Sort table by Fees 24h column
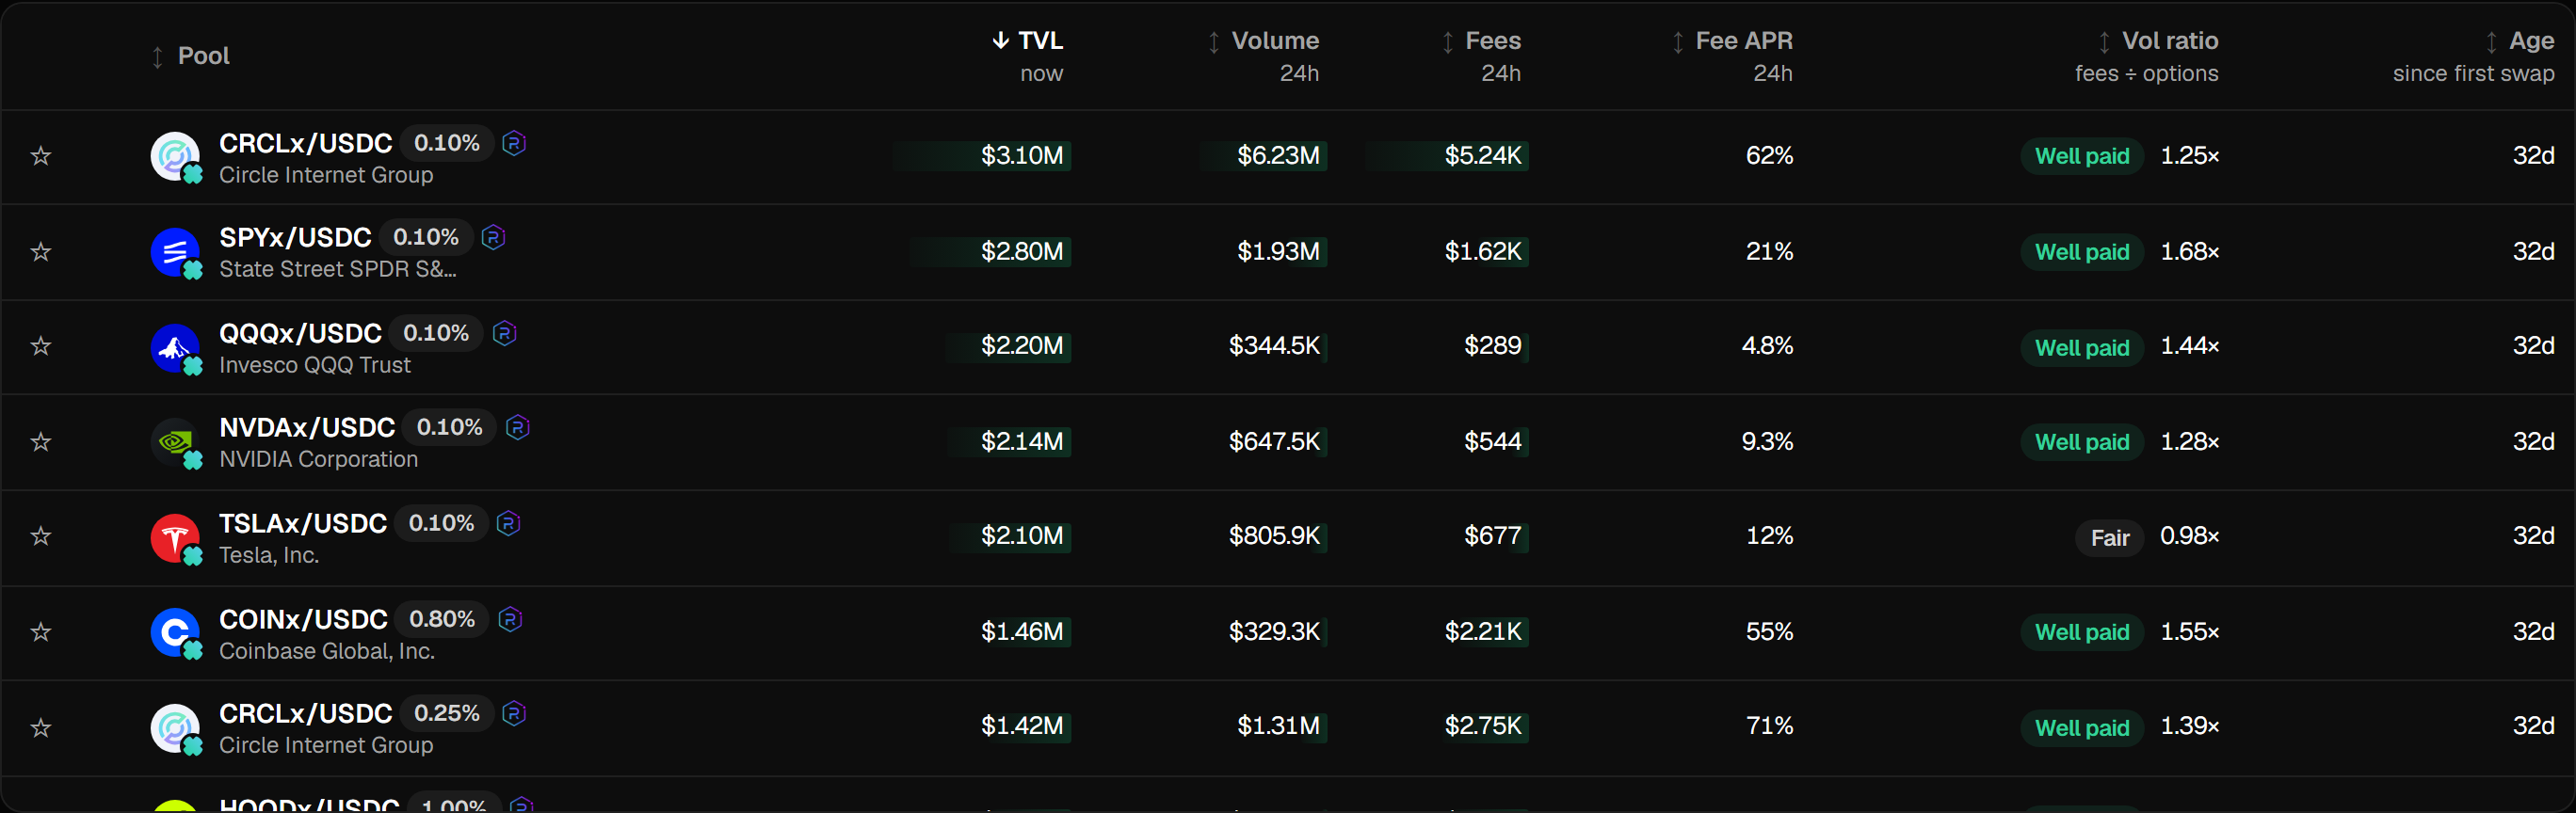2576x813 pixels. (1481, 41)
